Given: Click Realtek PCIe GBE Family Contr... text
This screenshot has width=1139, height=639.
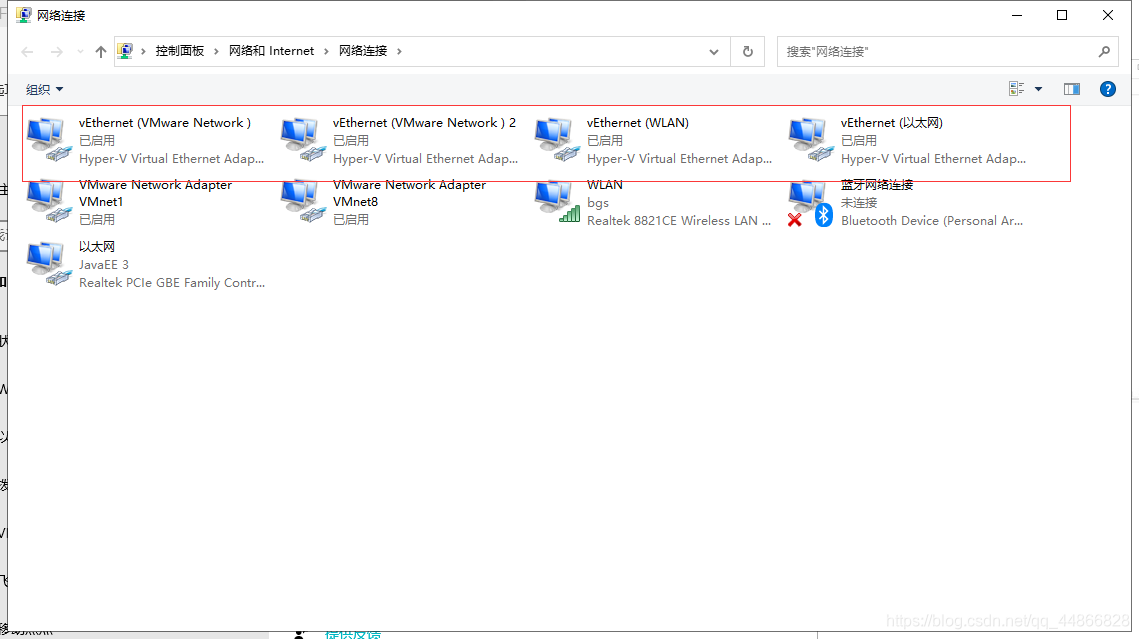Looking at the screenshot, I should tap(172, 282).
